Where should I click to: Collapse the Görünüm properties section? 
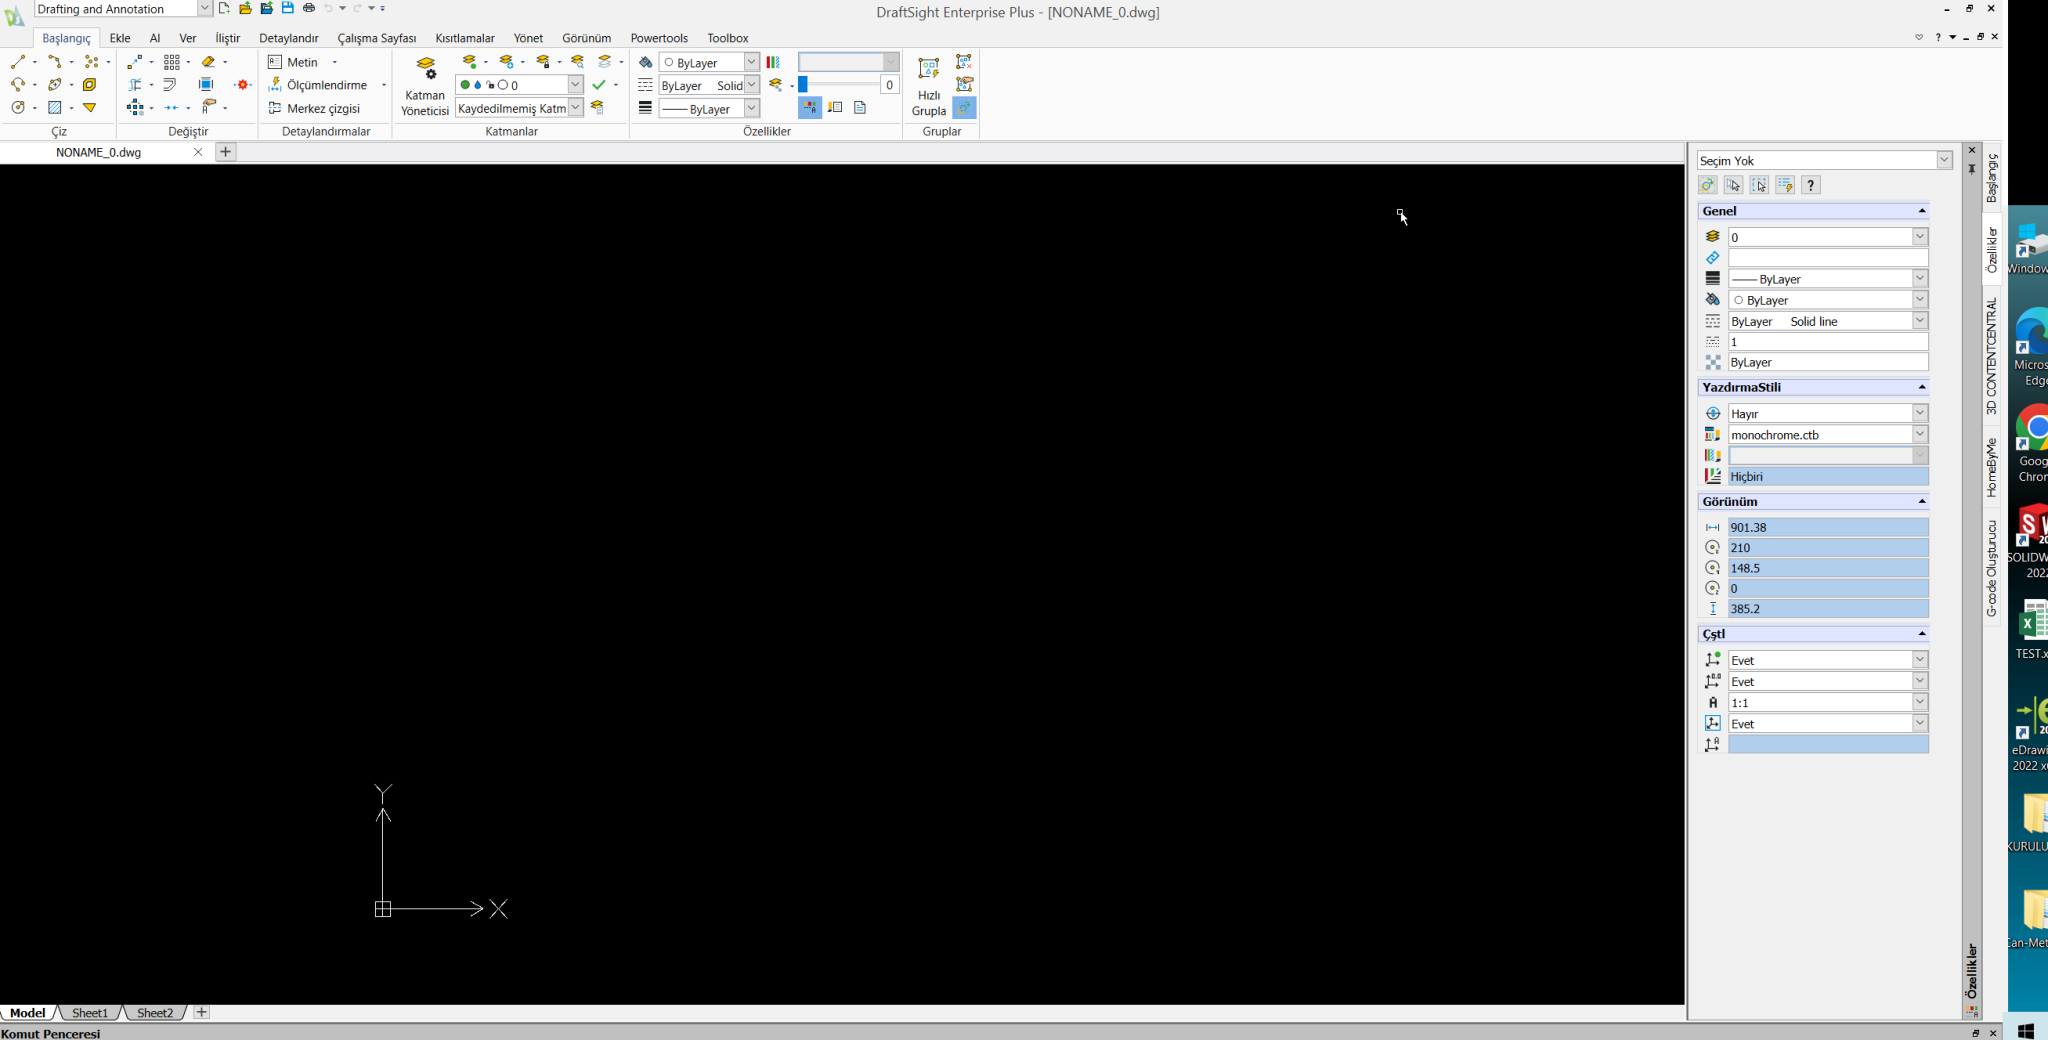point(1923,501)
